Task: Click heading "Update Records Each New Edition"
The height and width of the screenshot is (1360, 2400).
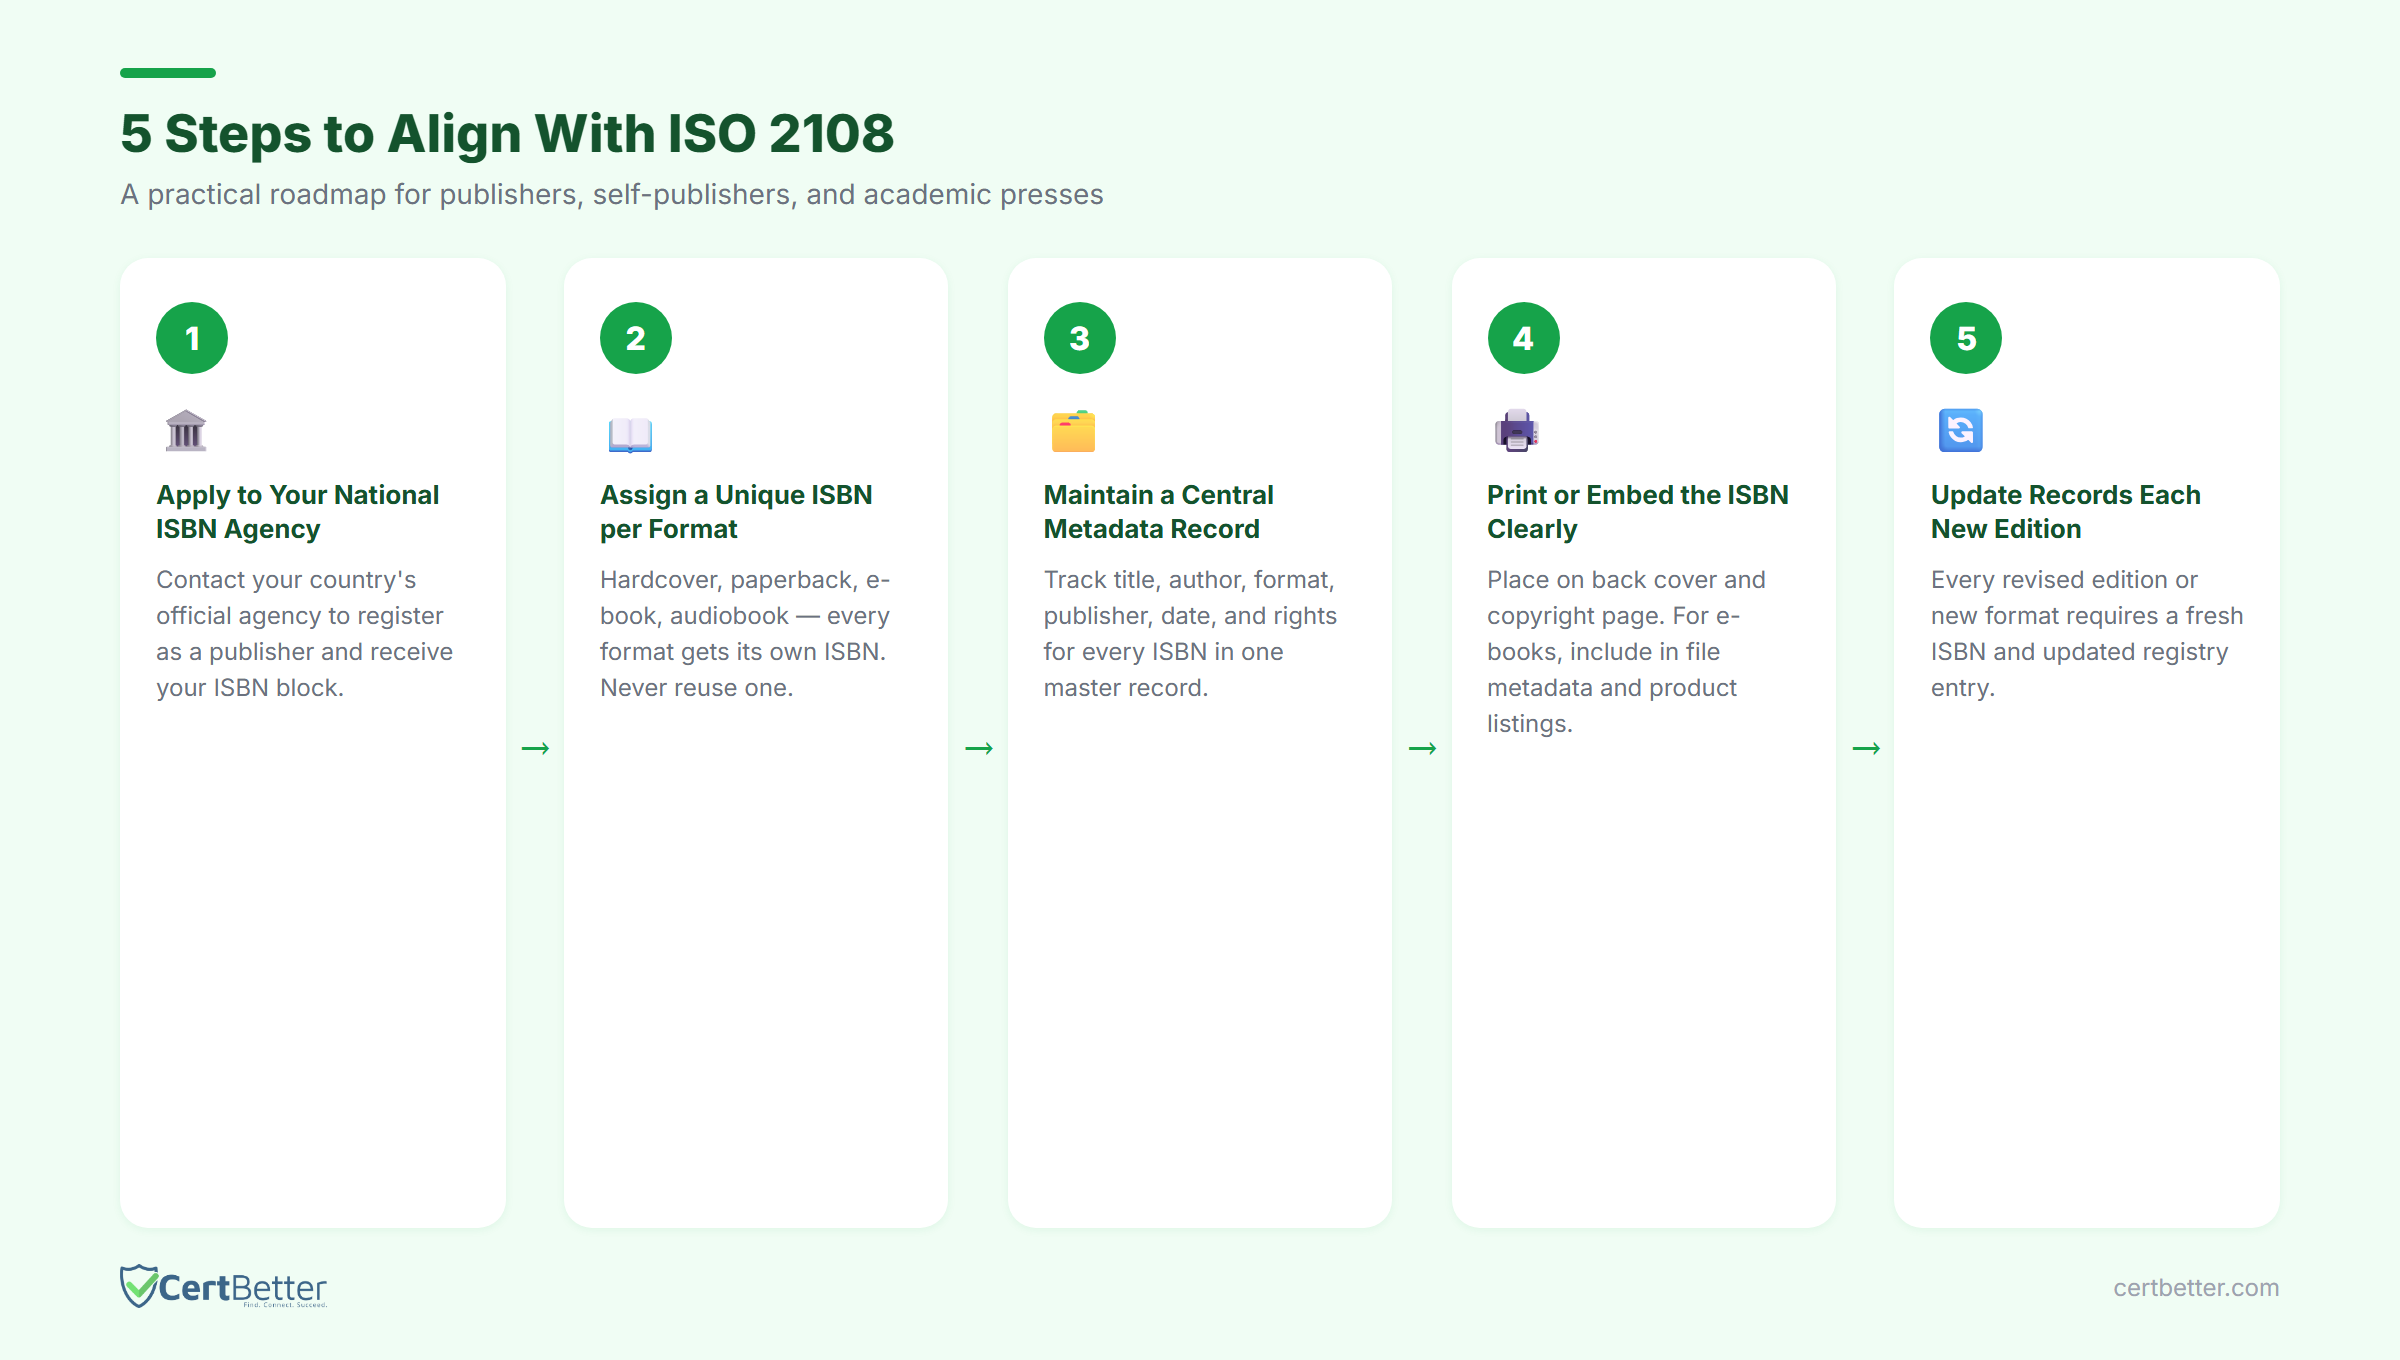Action: pos(2066,512)
